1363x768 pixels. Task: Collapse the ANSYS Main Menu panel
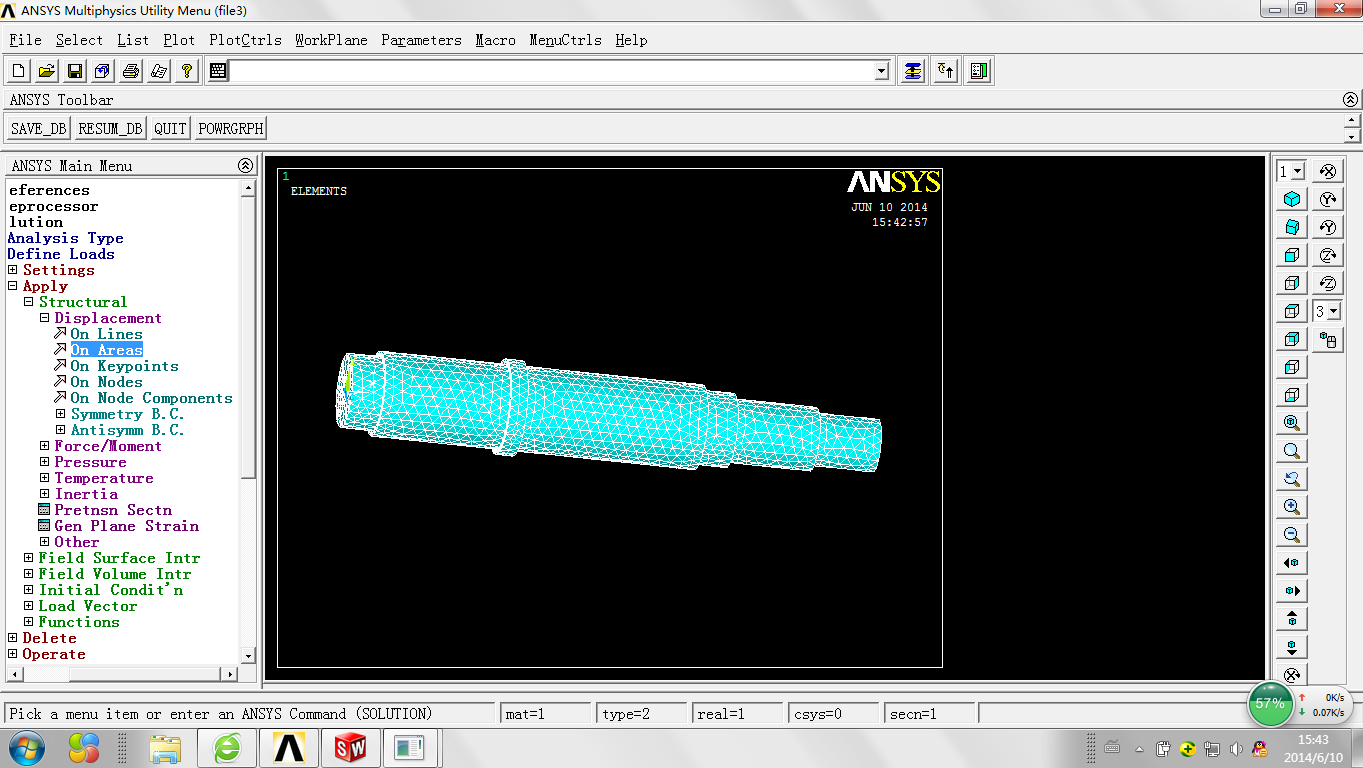[245, 166]
